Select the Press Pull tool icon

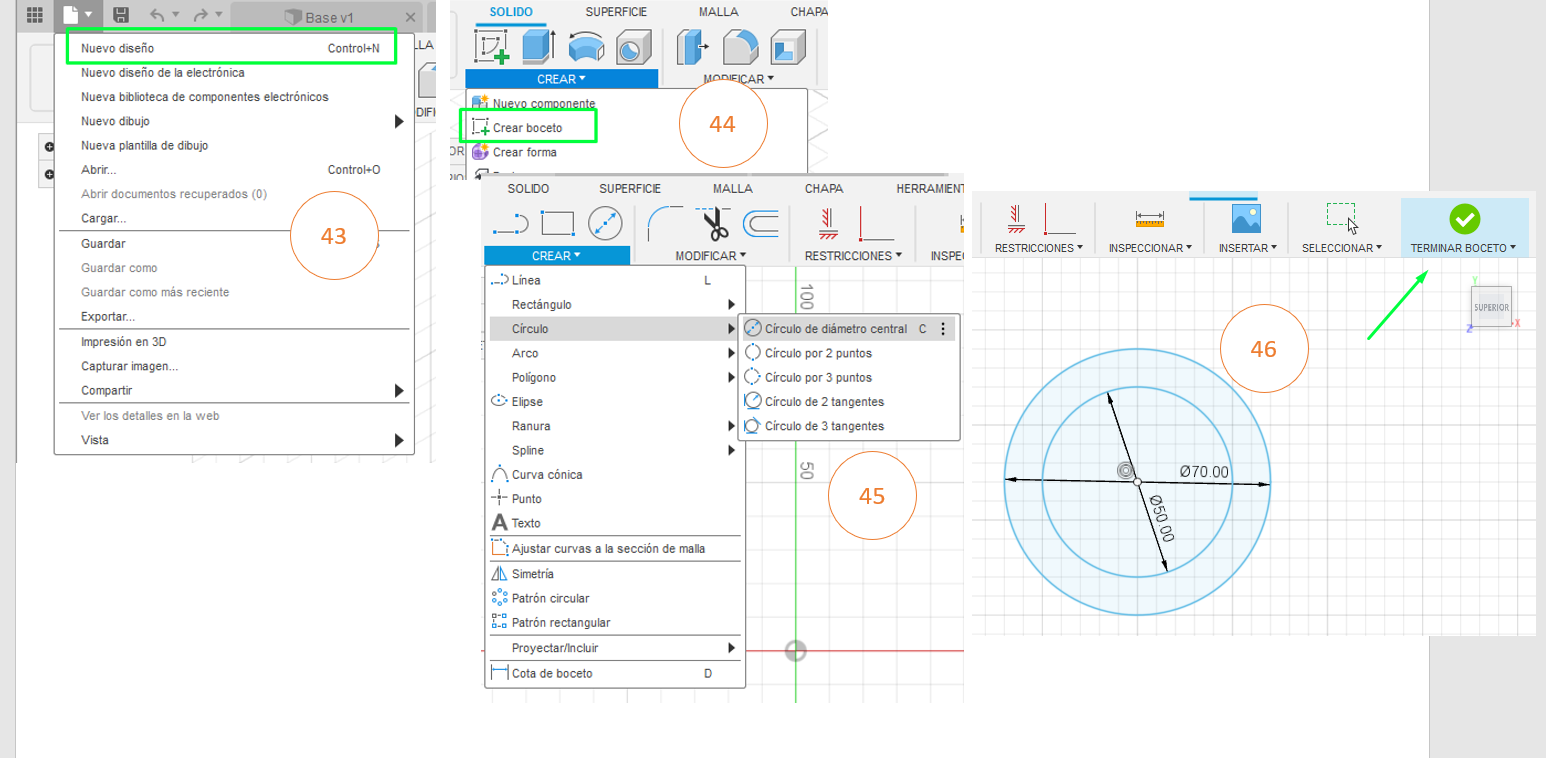692,47
